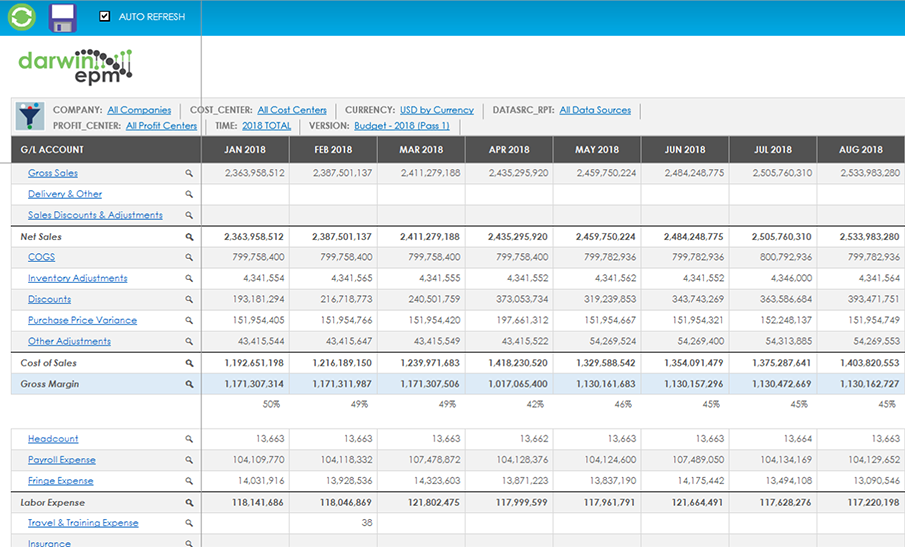Viewport: 905px width, 550px height.
Task: Open the Travel & Training Expense link
Action: pyautogui.click(x=83, y=522)
